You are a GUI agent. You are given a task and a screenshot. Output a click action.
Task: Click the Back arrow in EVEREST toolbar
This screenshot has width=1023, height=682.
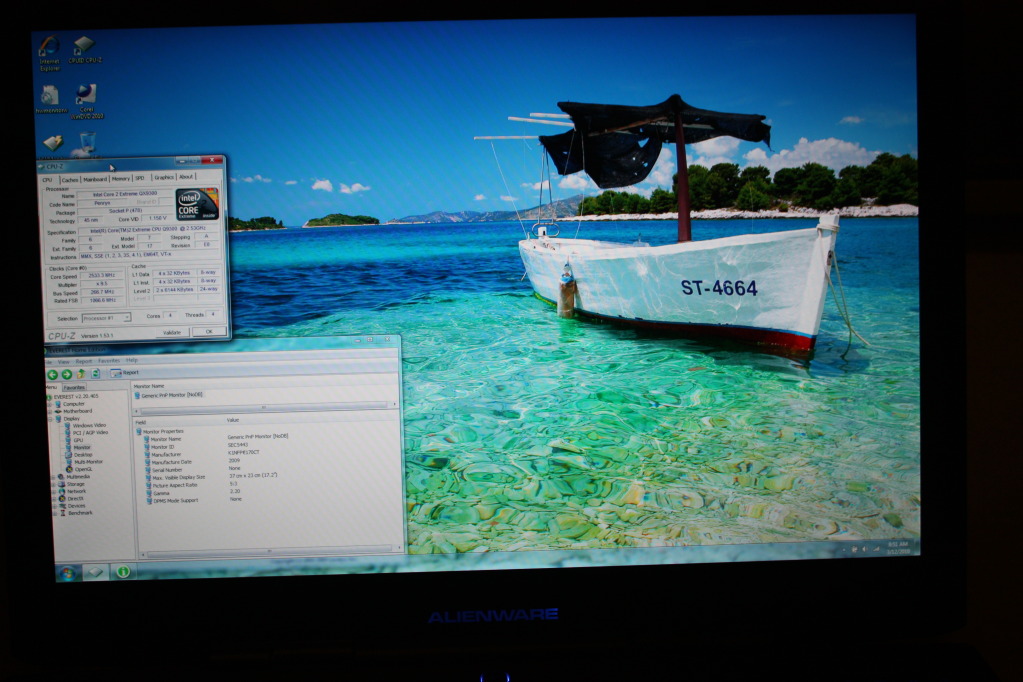[x=52, y=375]
